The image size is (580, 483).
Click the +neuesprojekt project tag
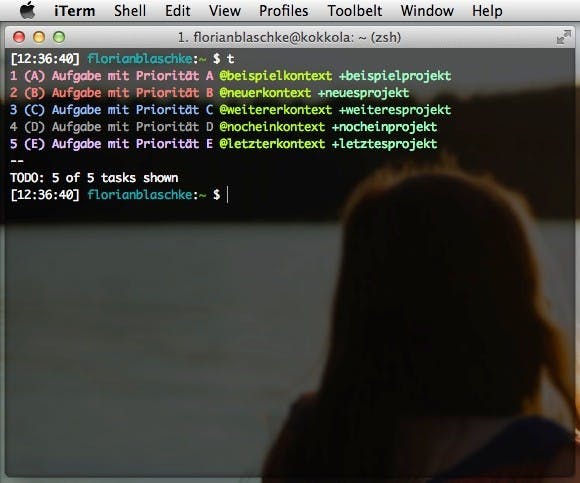(x=364, y=93)
